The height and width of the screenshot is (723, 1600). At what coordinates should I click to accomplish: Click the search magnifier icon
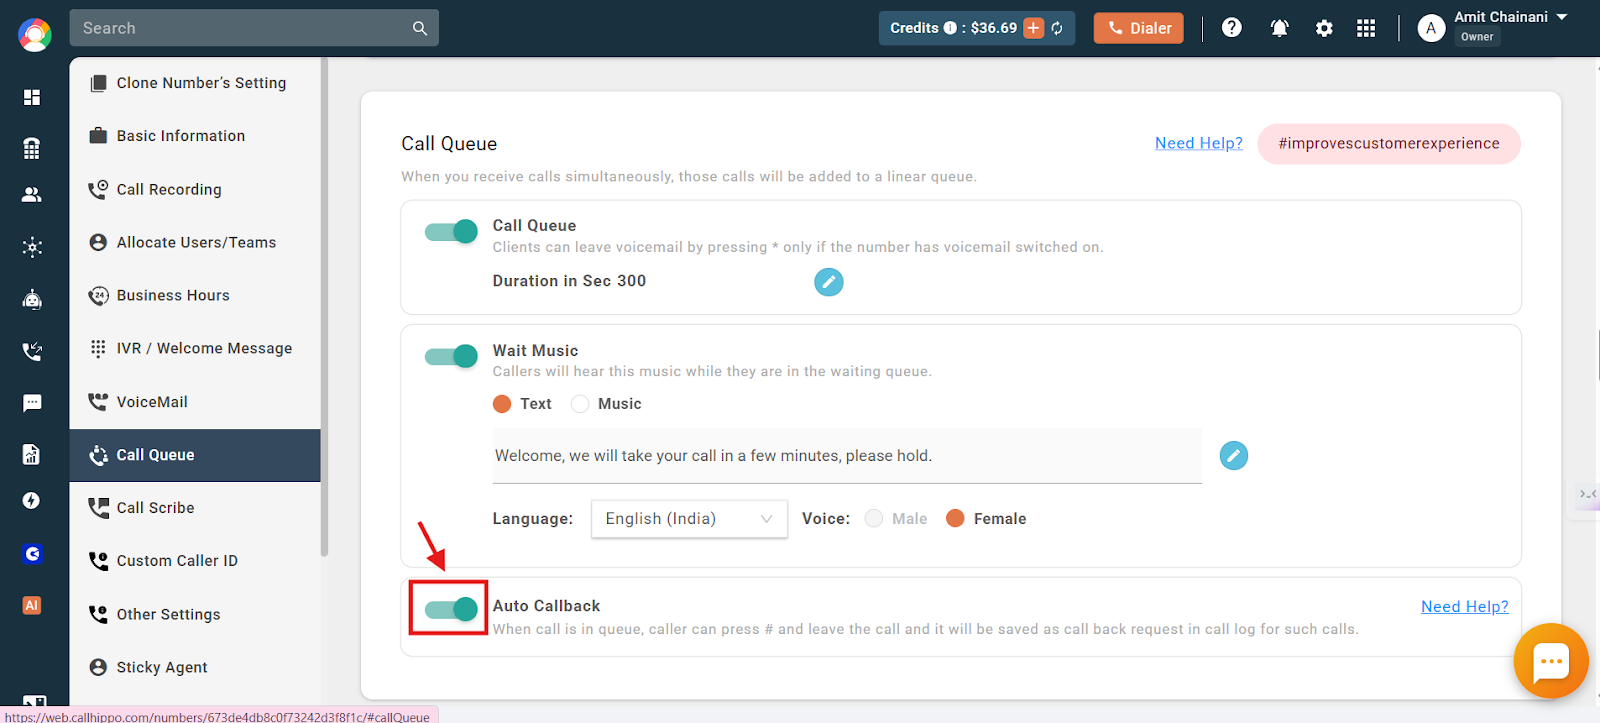point(420,28)
